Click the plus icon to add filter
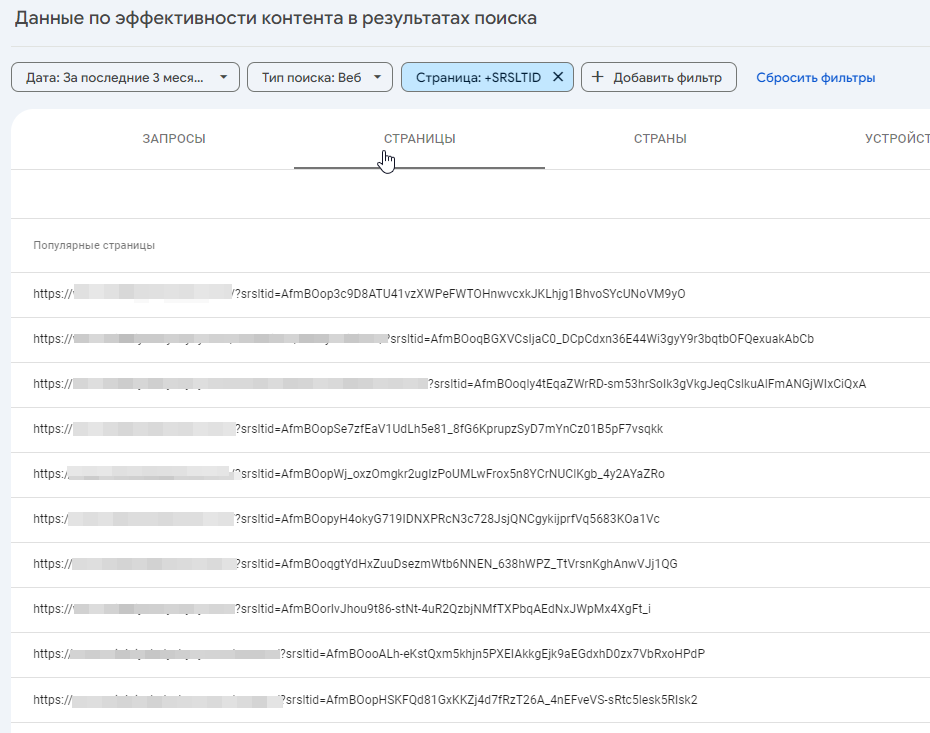The image size is (930, 733). tap(598, 77)
